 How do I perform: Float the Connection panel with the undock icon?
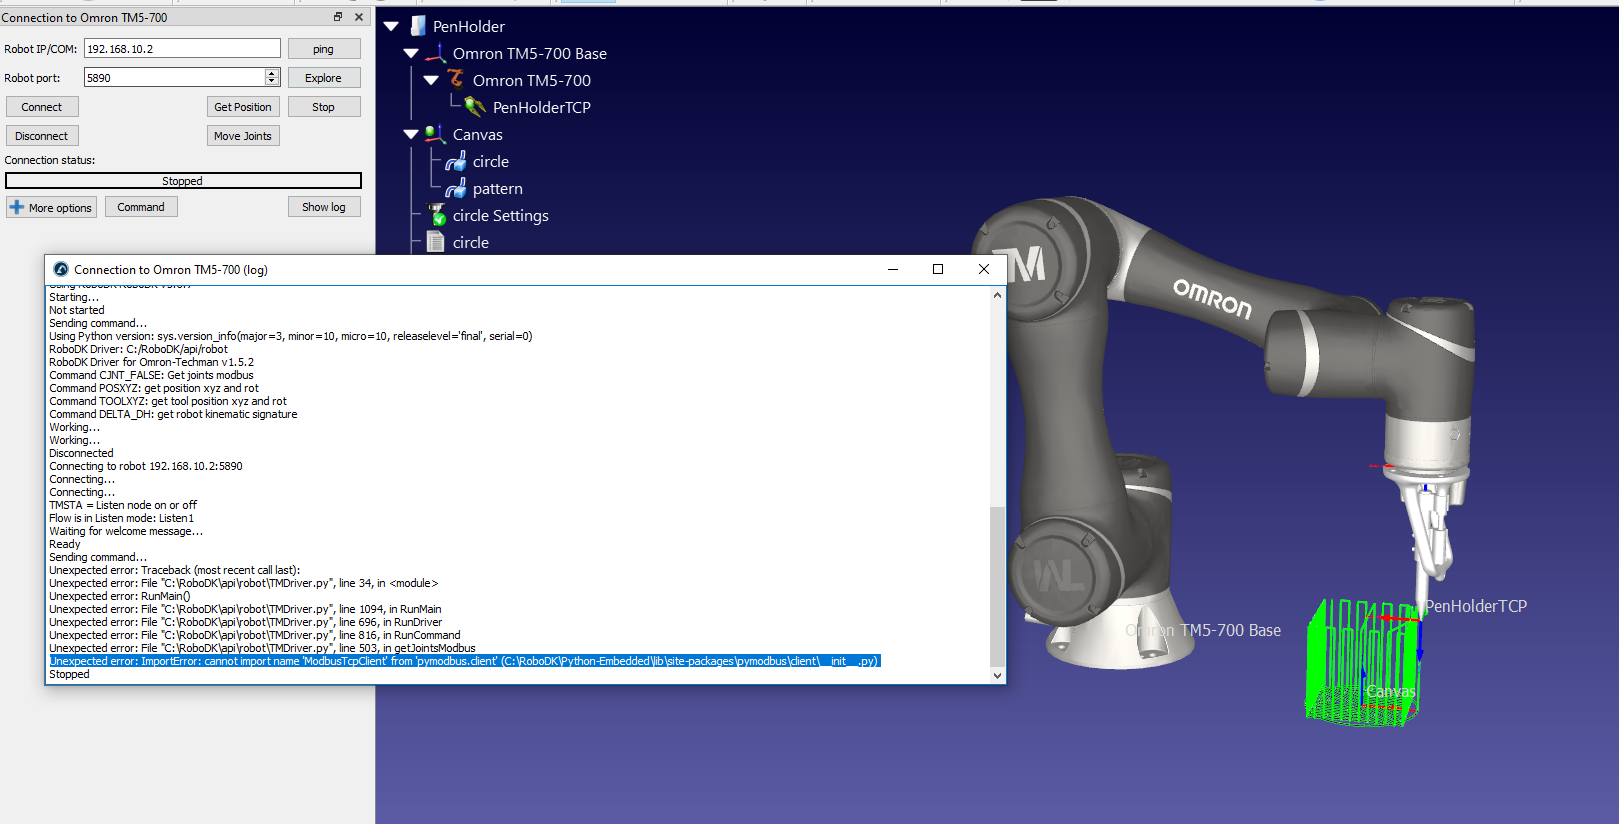338,17
